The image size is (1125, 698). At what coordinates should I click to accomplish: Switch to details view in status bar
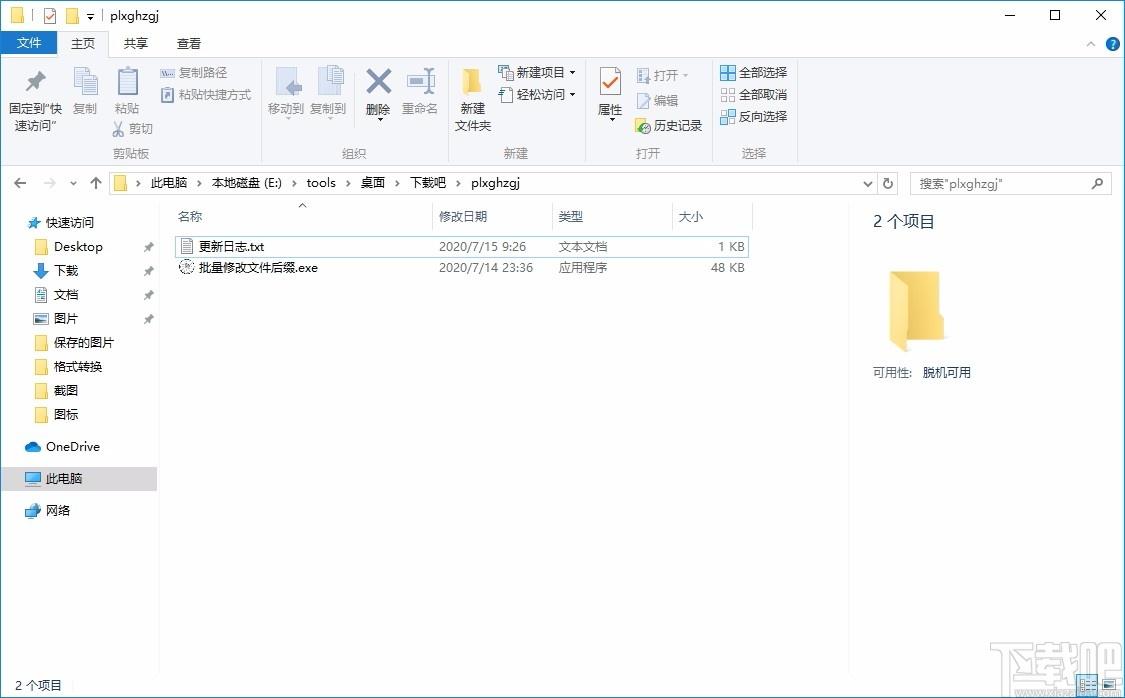(x=1087, y=684)
